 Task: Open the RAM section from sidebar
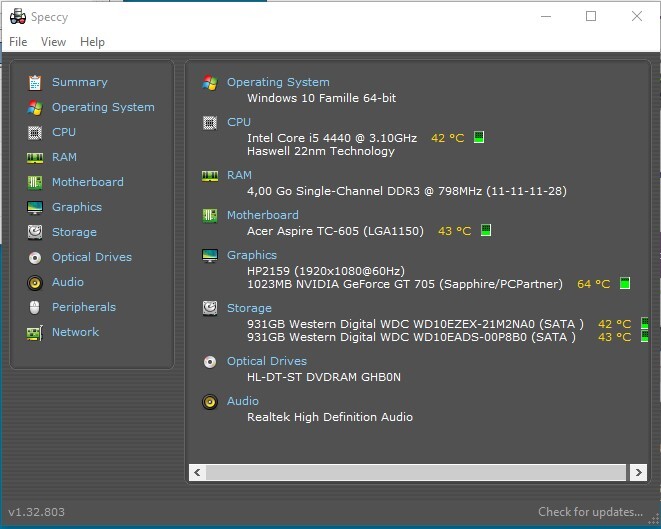point(64,157)
